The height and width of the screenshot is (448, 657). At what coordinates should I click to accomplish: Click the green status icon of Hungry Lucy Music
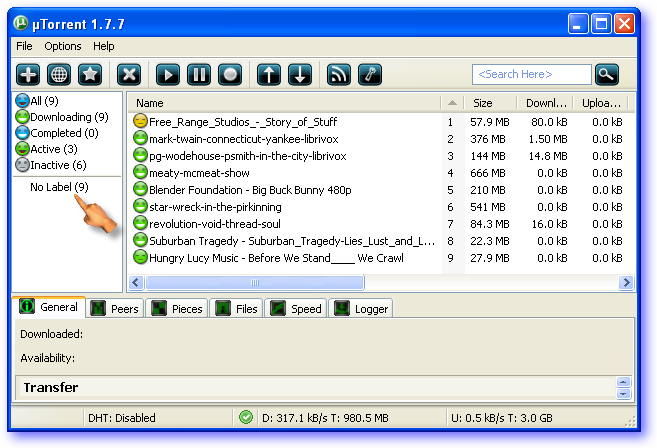click(140, 257)
